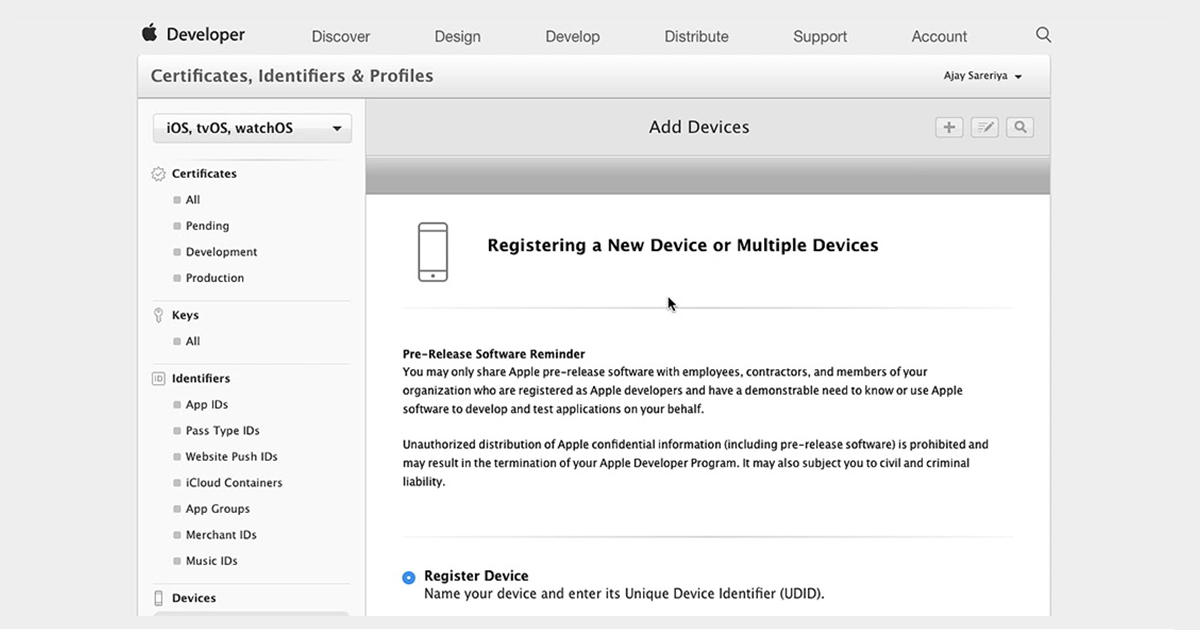The height and width of the screenshot is (630, 1200).
Task: Open Pass Type IDs in sidebar
Action: [222, 431]
